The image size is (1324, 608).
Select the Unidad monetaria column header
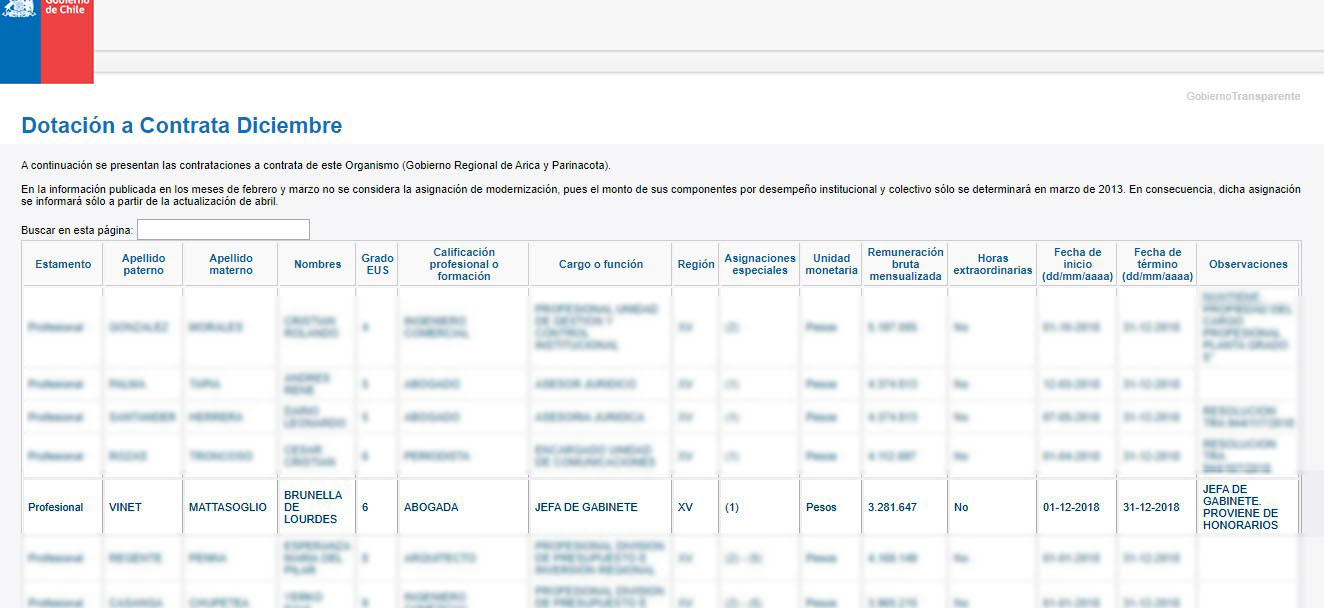click(x=832, y=264)
